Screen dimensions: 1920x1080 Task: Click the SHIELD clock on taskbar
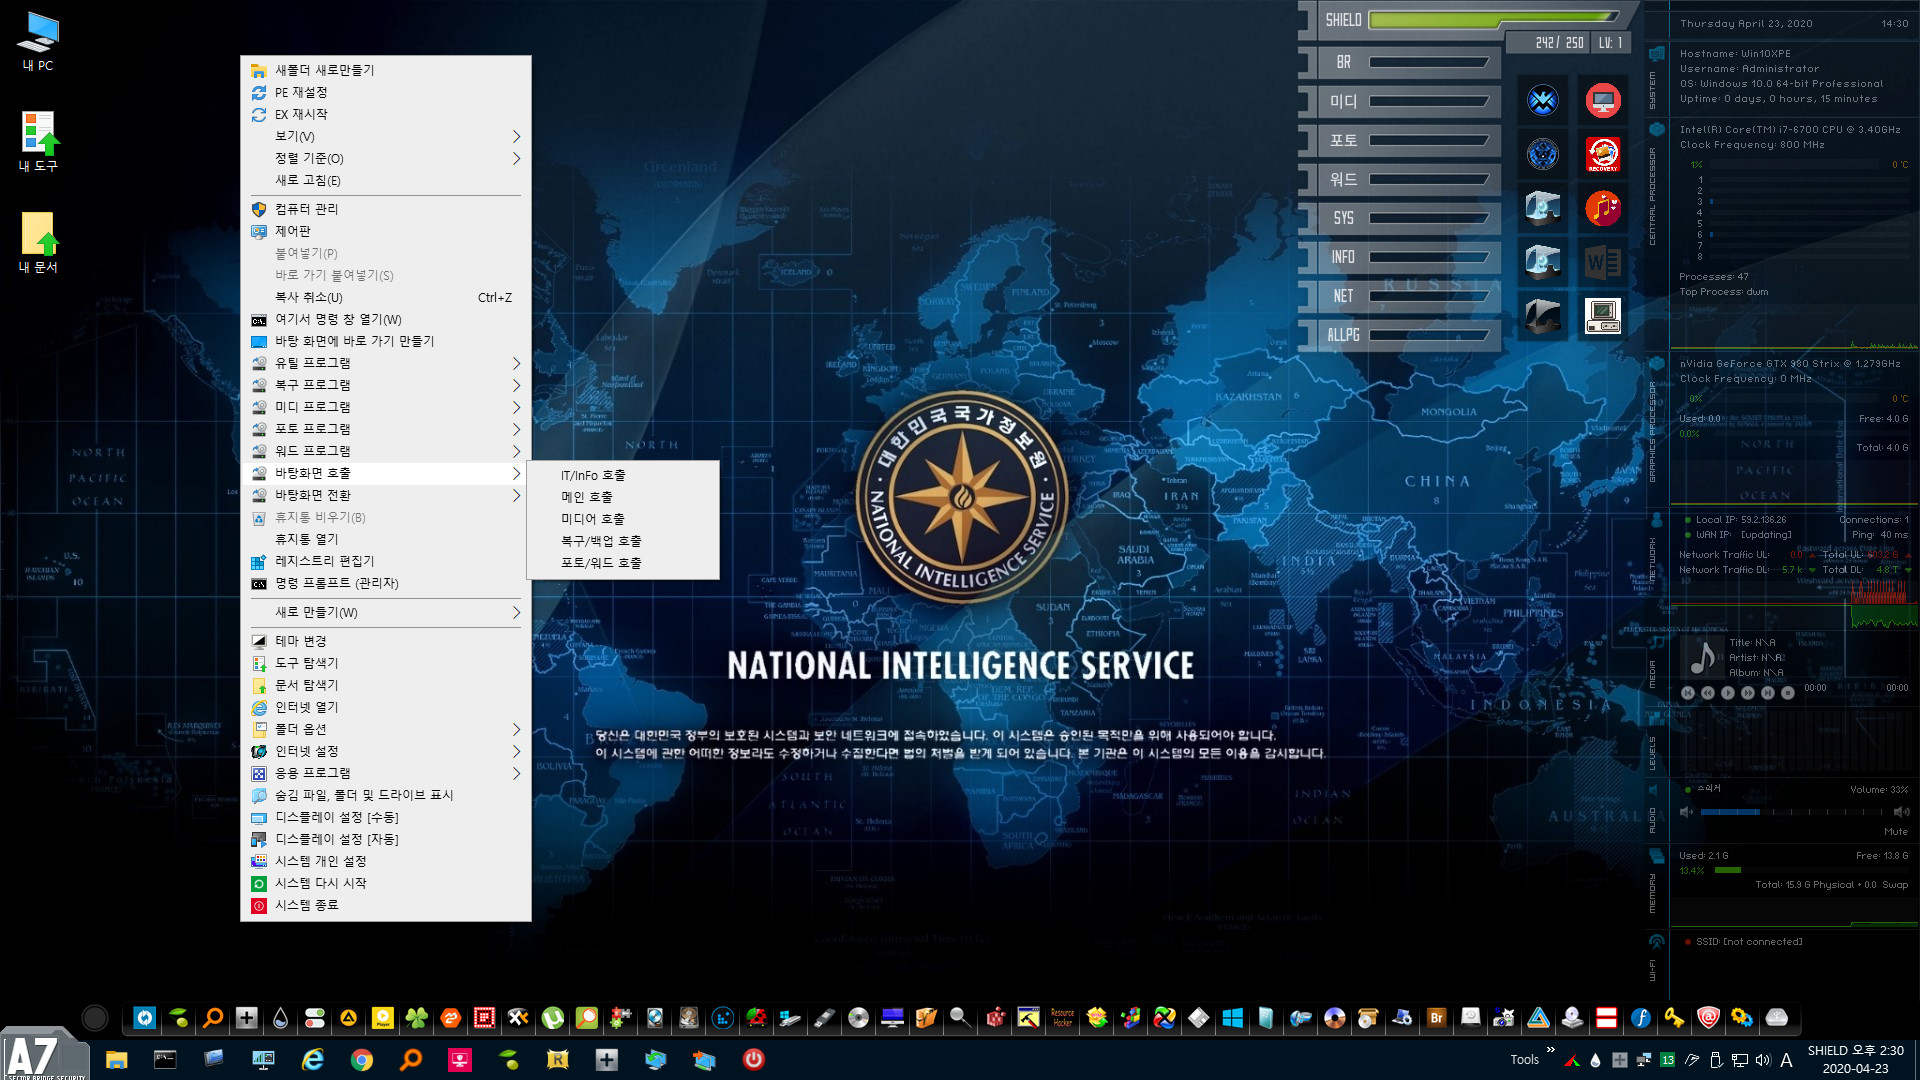(1855, 1059)
